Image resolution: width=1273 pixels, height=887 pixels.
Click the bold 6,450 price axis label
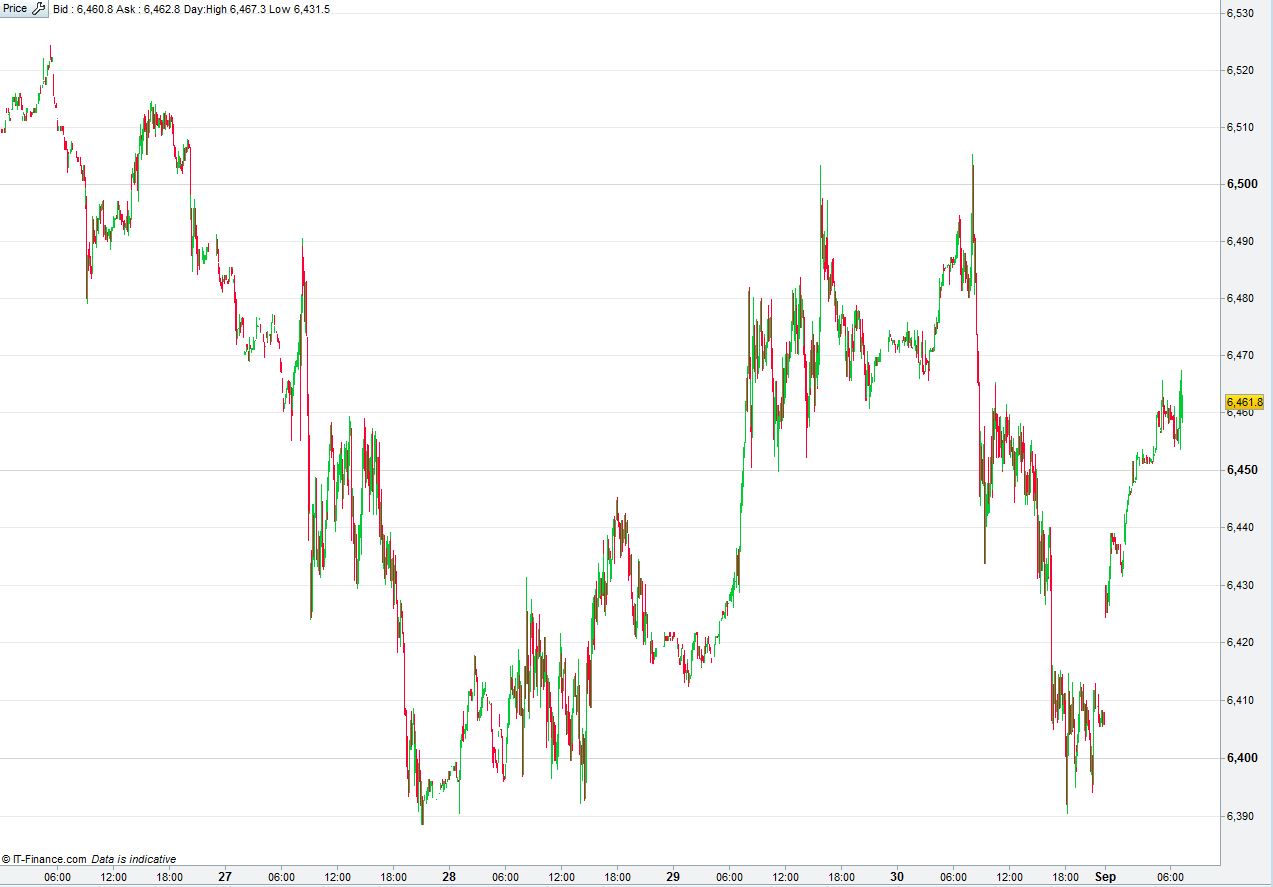pyautogui.click(x=1240, y=470)
